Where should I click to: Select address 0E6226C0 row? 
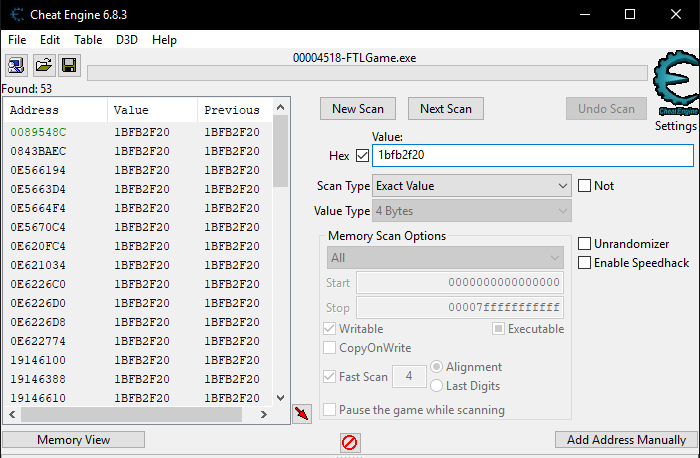point(138,284)
